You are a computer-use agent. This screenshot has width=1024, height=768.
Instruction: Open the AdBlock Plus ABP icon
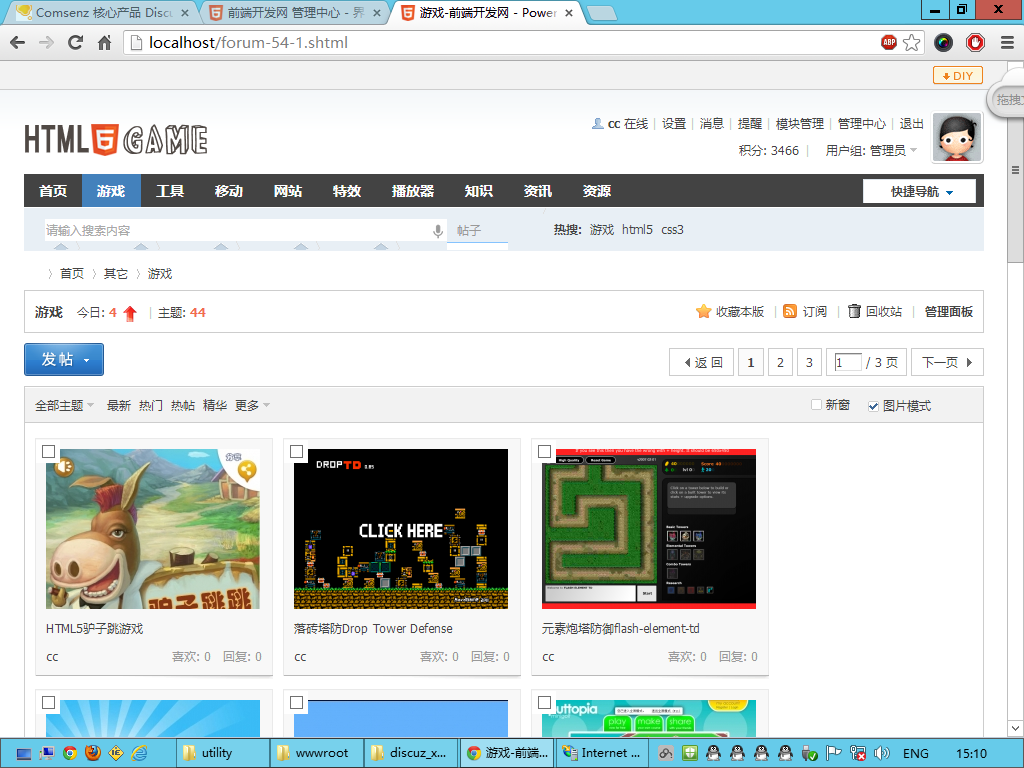coord(889,42)
